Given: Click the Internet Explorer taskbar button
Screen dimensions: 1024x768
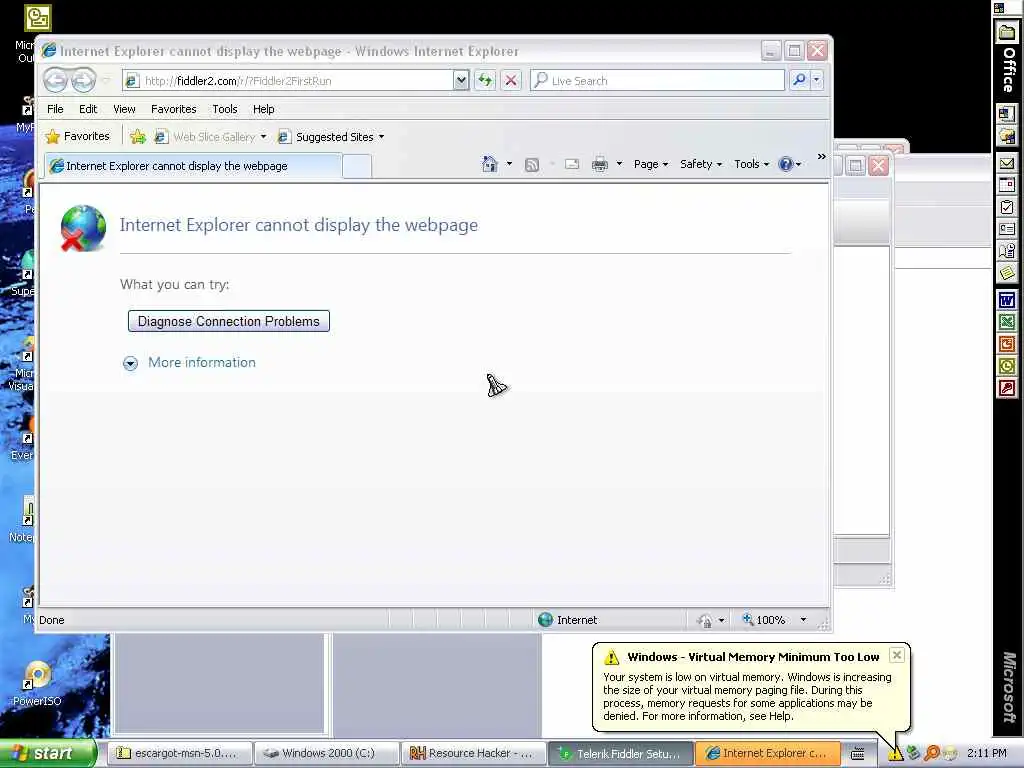Looking at the screenshot, I should tap(768, 753).
